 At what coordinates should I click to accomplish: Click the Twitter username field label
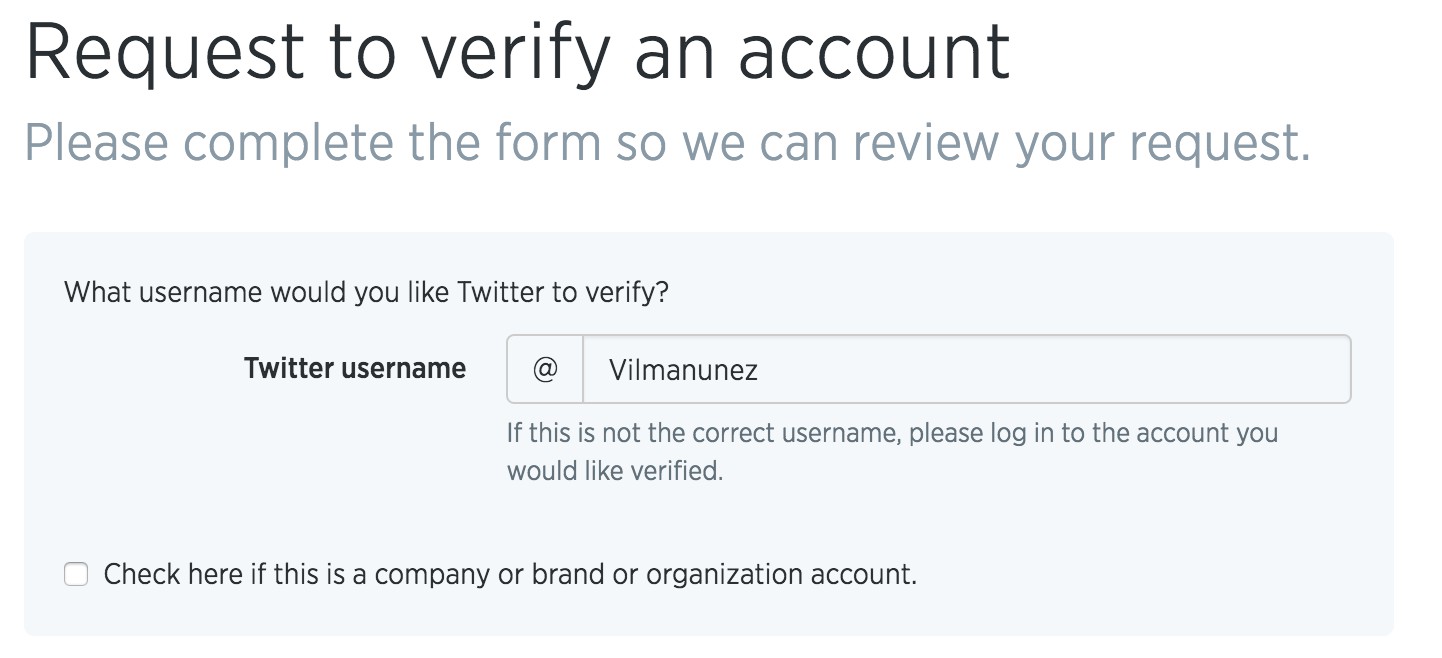tap(355, 368)
